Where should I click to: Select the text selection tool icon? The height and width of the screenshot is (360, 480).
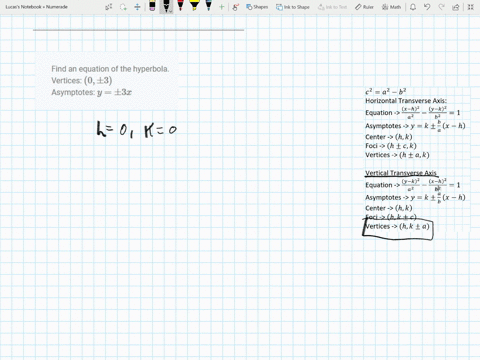coord(108,7)
